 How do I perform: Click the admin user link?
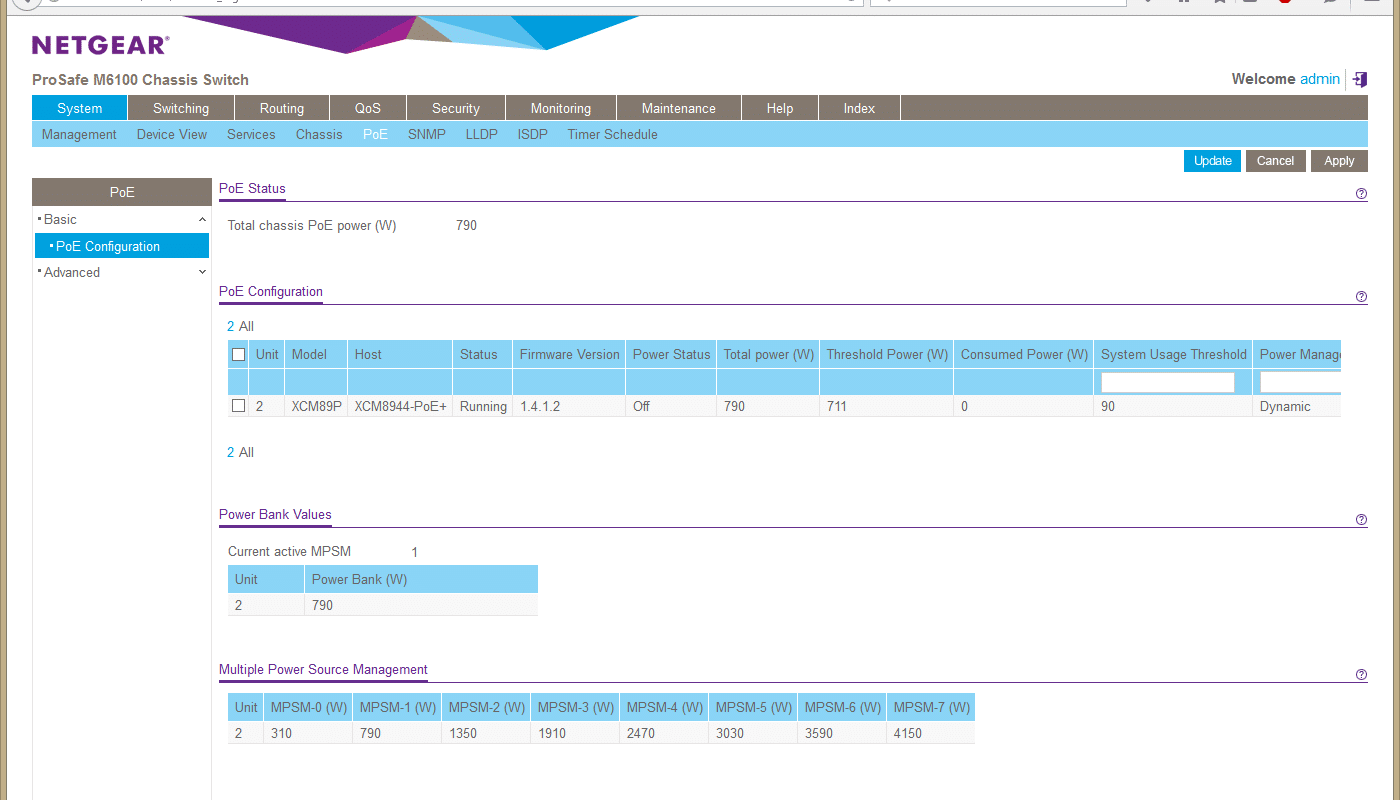pos(1320,79)
